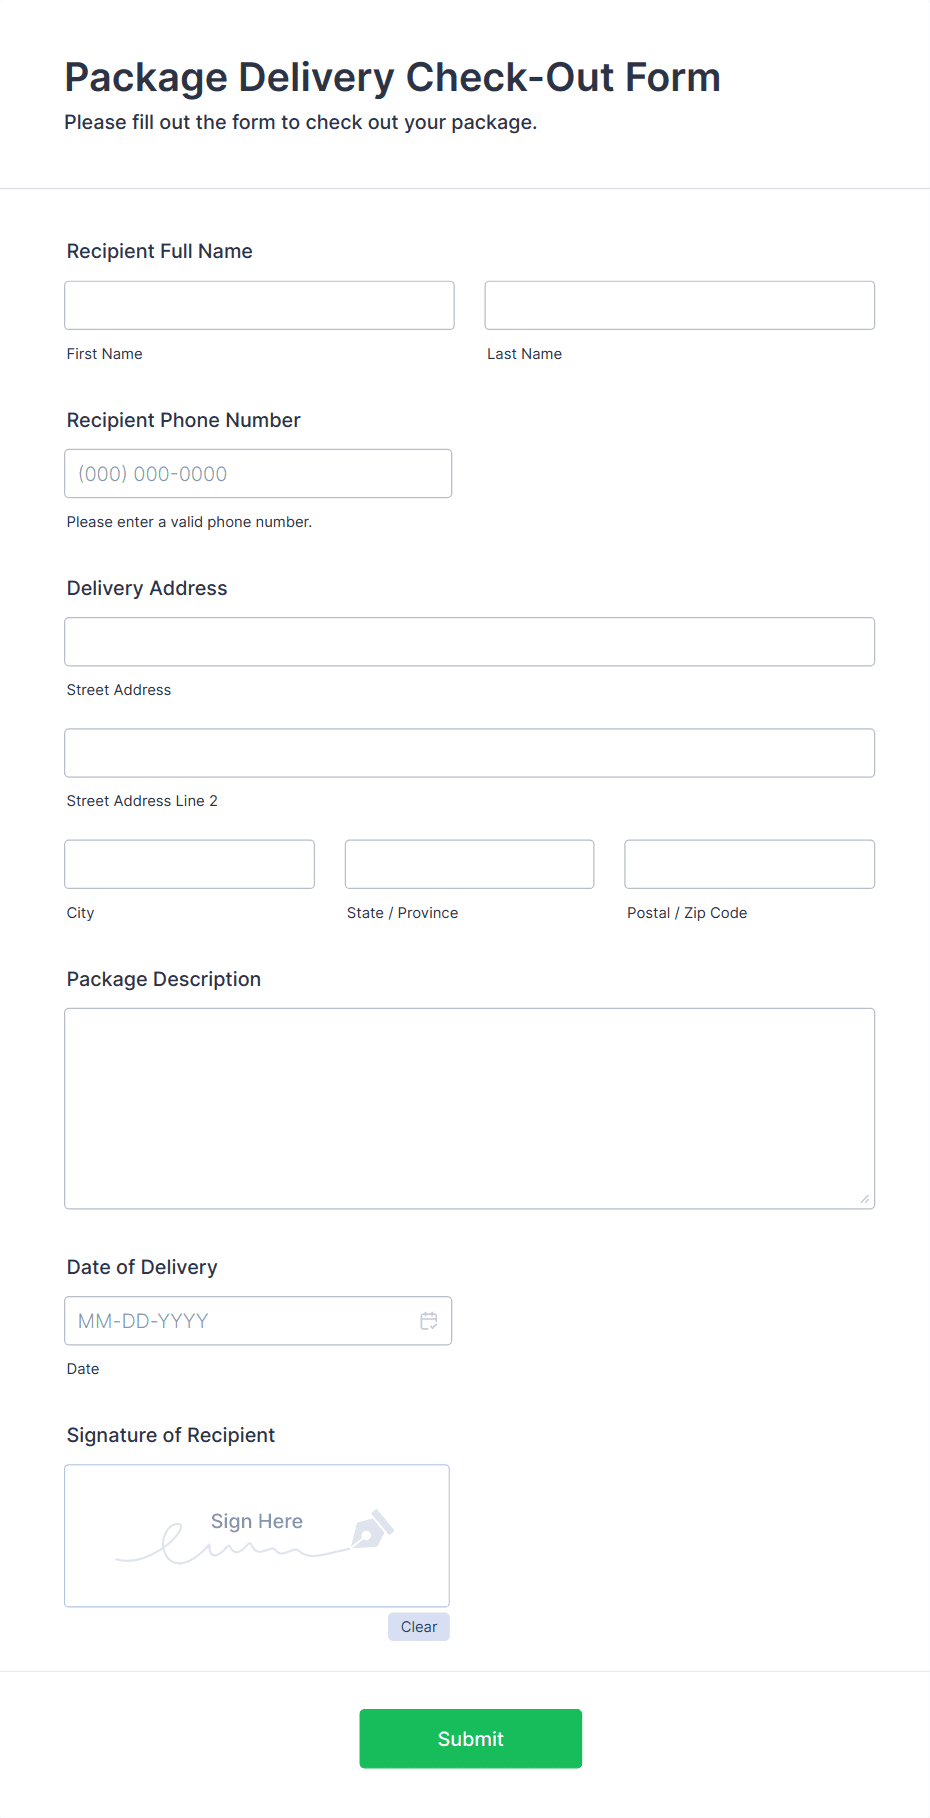Click the Last Name input field
Viewport: 930px width, 1818px height.
pyautogui.click(x=679, y=305)
